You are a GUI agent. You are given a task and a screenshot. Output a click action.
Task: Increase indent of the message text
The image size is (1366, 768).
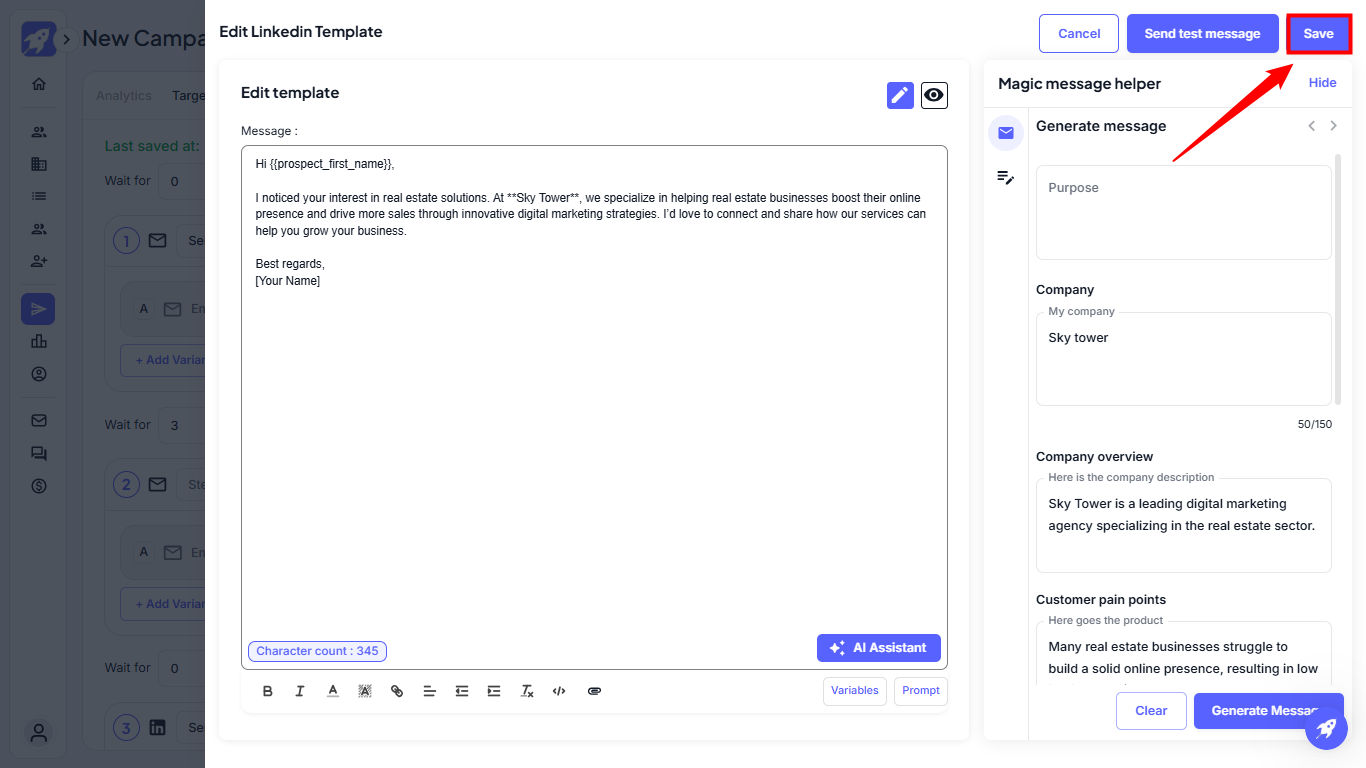(494, 691)
